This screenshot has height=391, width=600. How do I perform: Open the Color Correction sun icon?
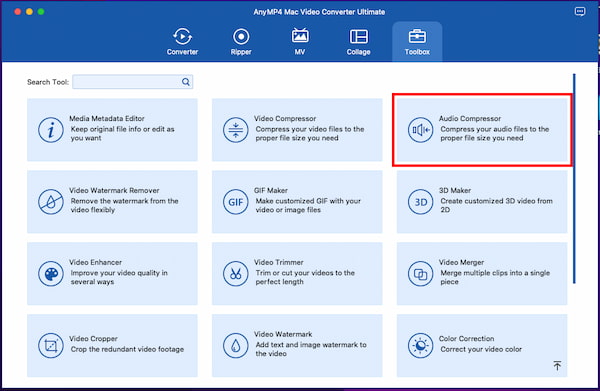click(420, 345)
